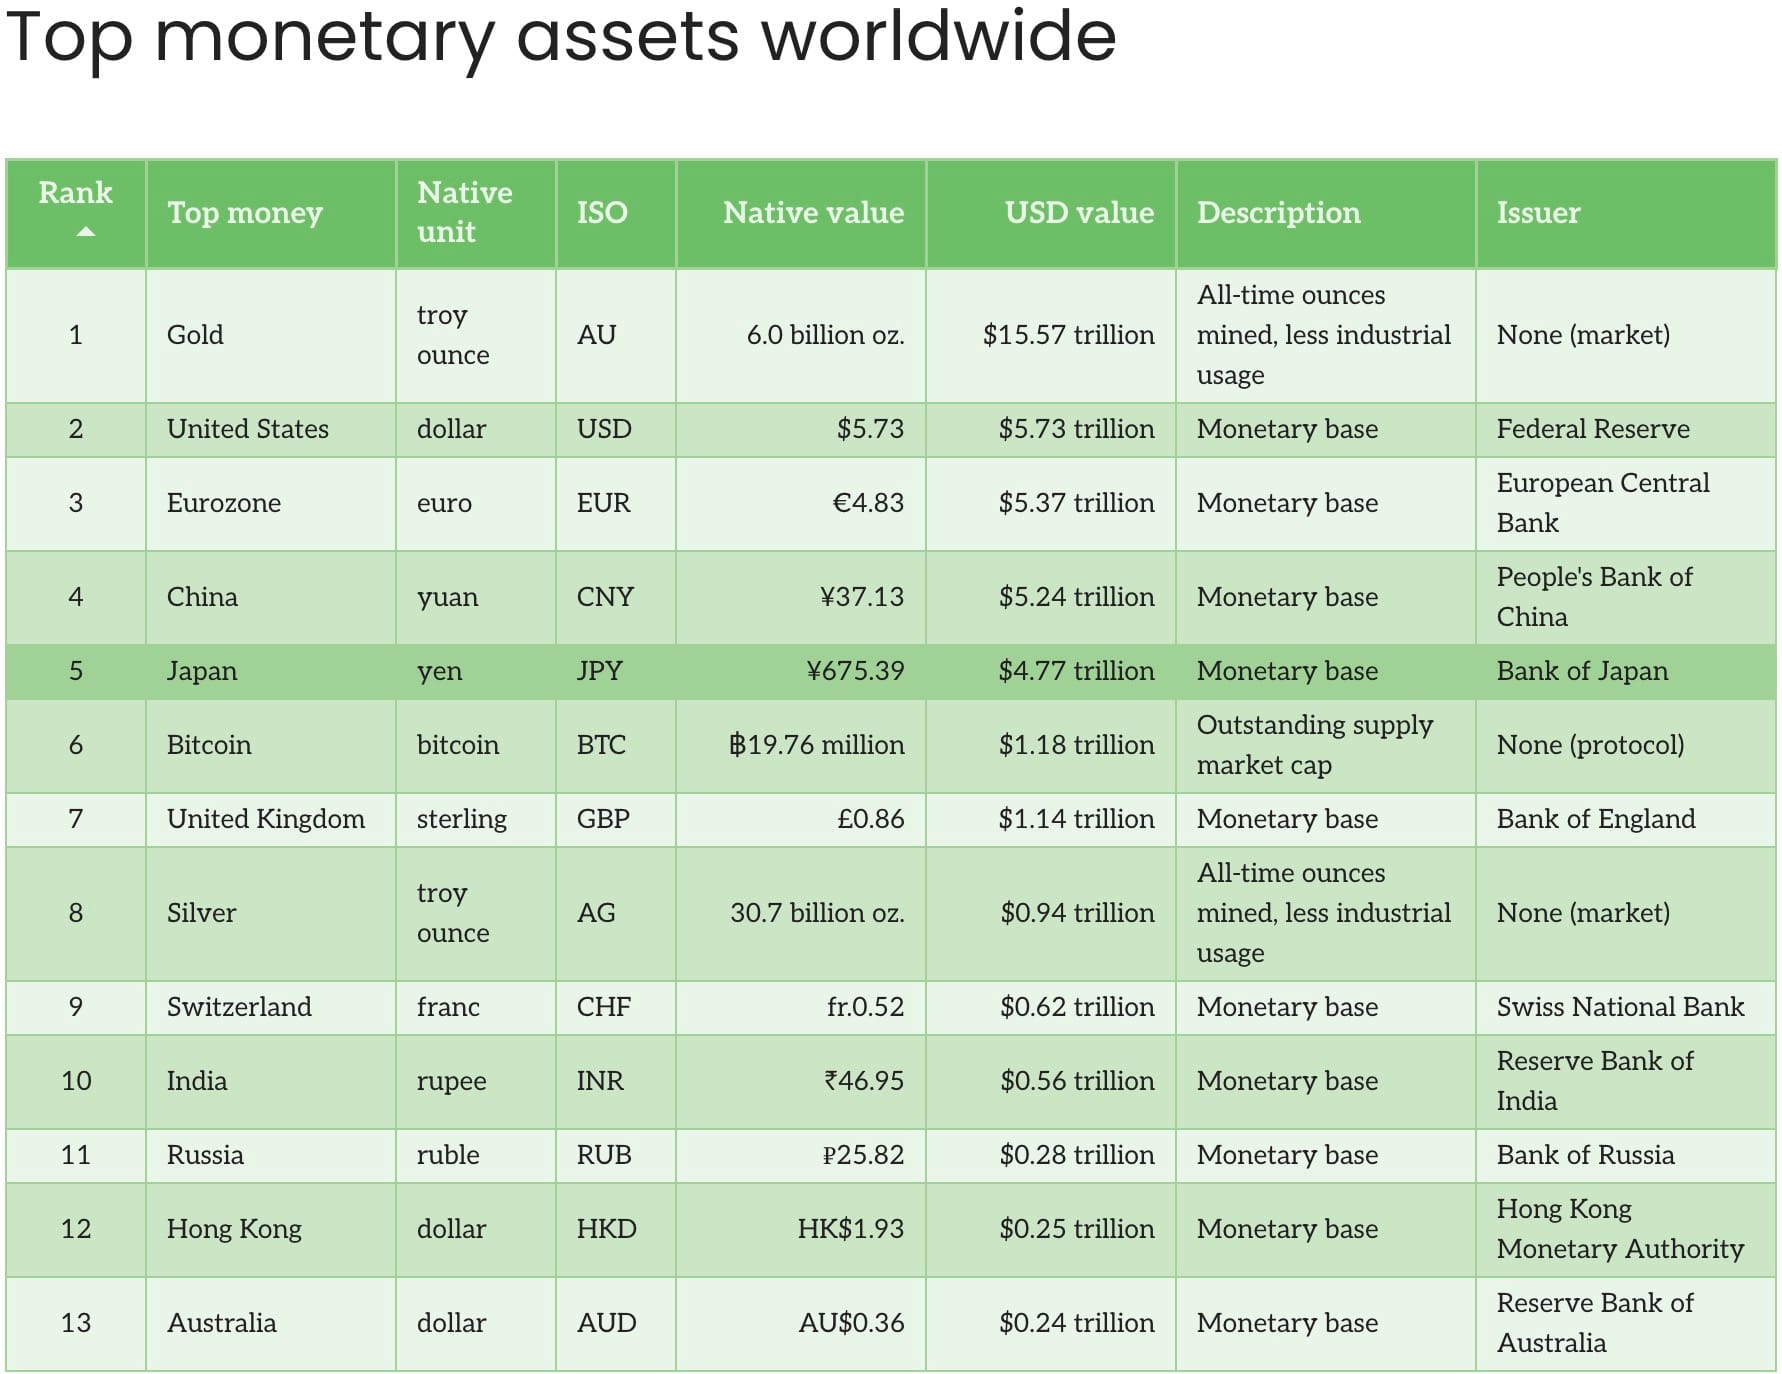Click the $0.24 trillion USD value

(x=1077, y=1323)
